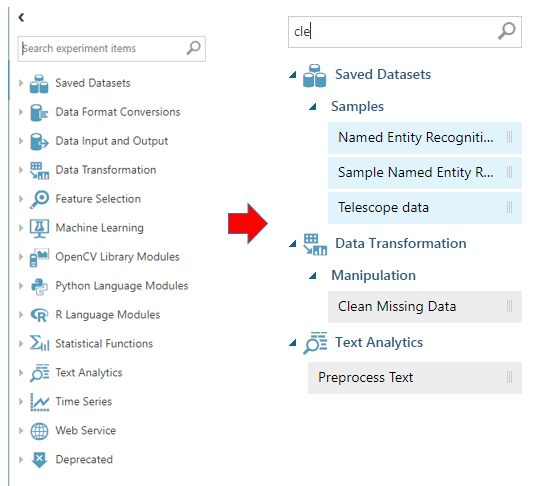Click the Python Language Modules icon

point(39,286)
